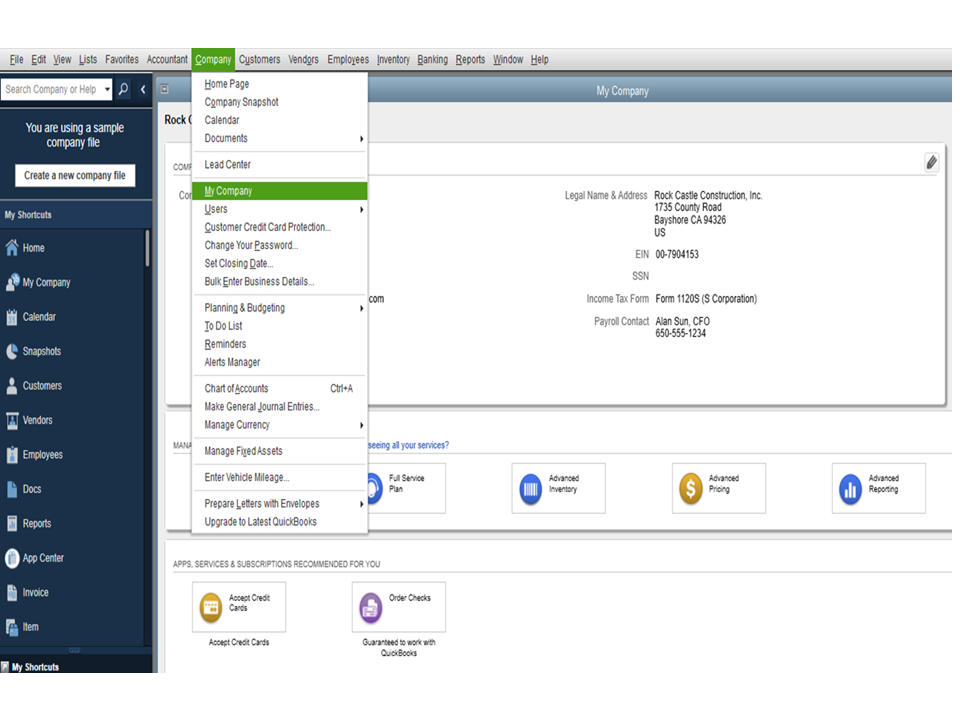
Task: Open the Reports menu in menu bar
Action: (470, 59)
